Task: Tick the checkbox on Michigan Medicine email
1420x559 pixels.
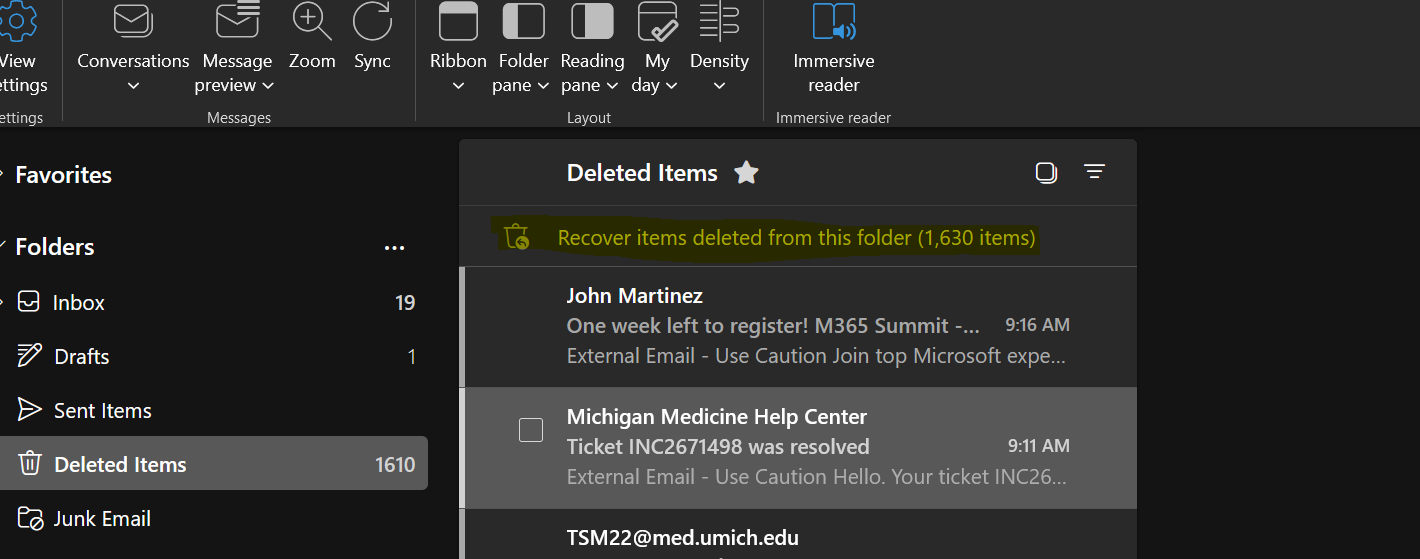Action: click(x=531, y=430)
